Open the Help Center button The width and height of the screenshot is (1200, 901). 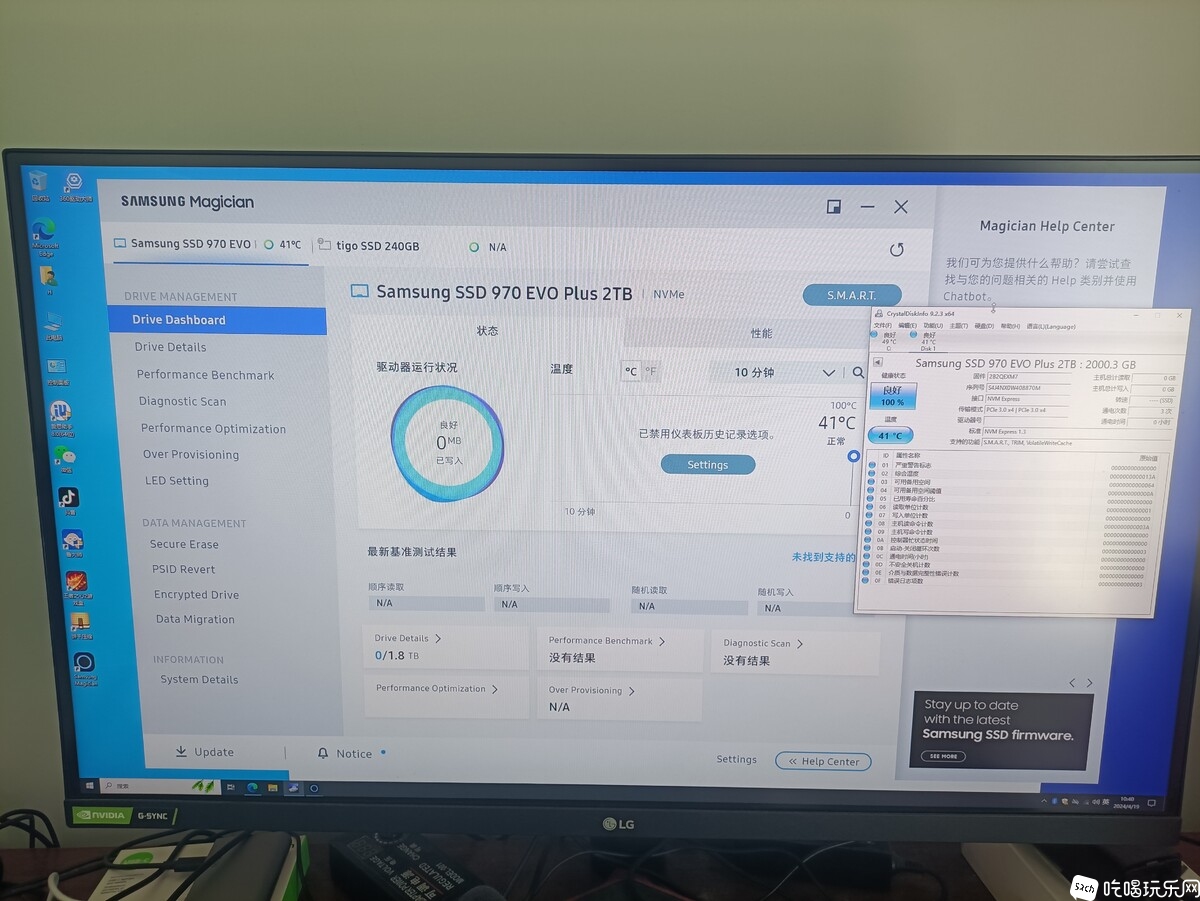tap(823, 761)
